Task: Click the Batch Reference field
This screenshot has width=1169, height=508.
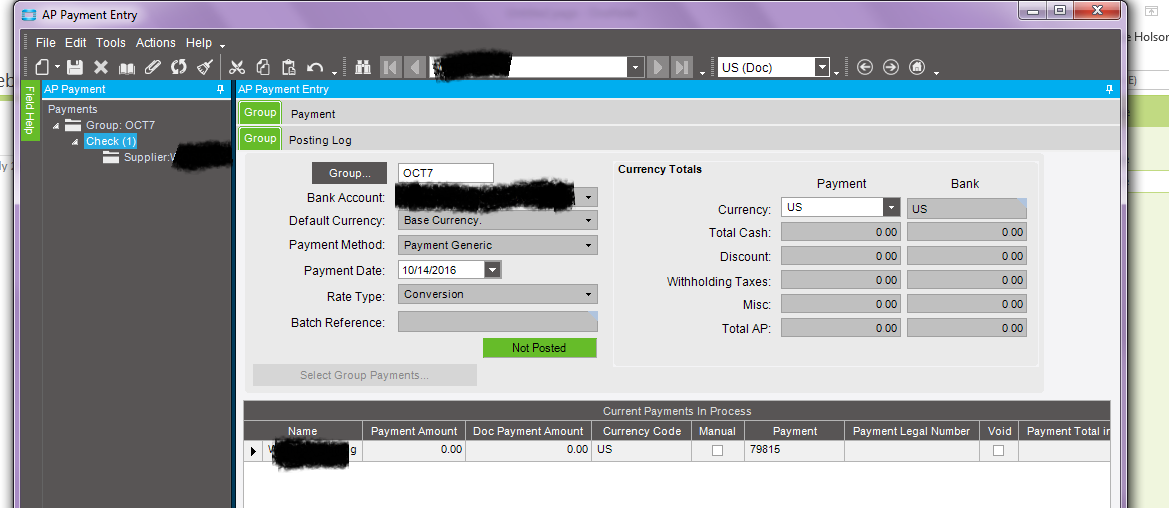Action: [x=498, y=322]
